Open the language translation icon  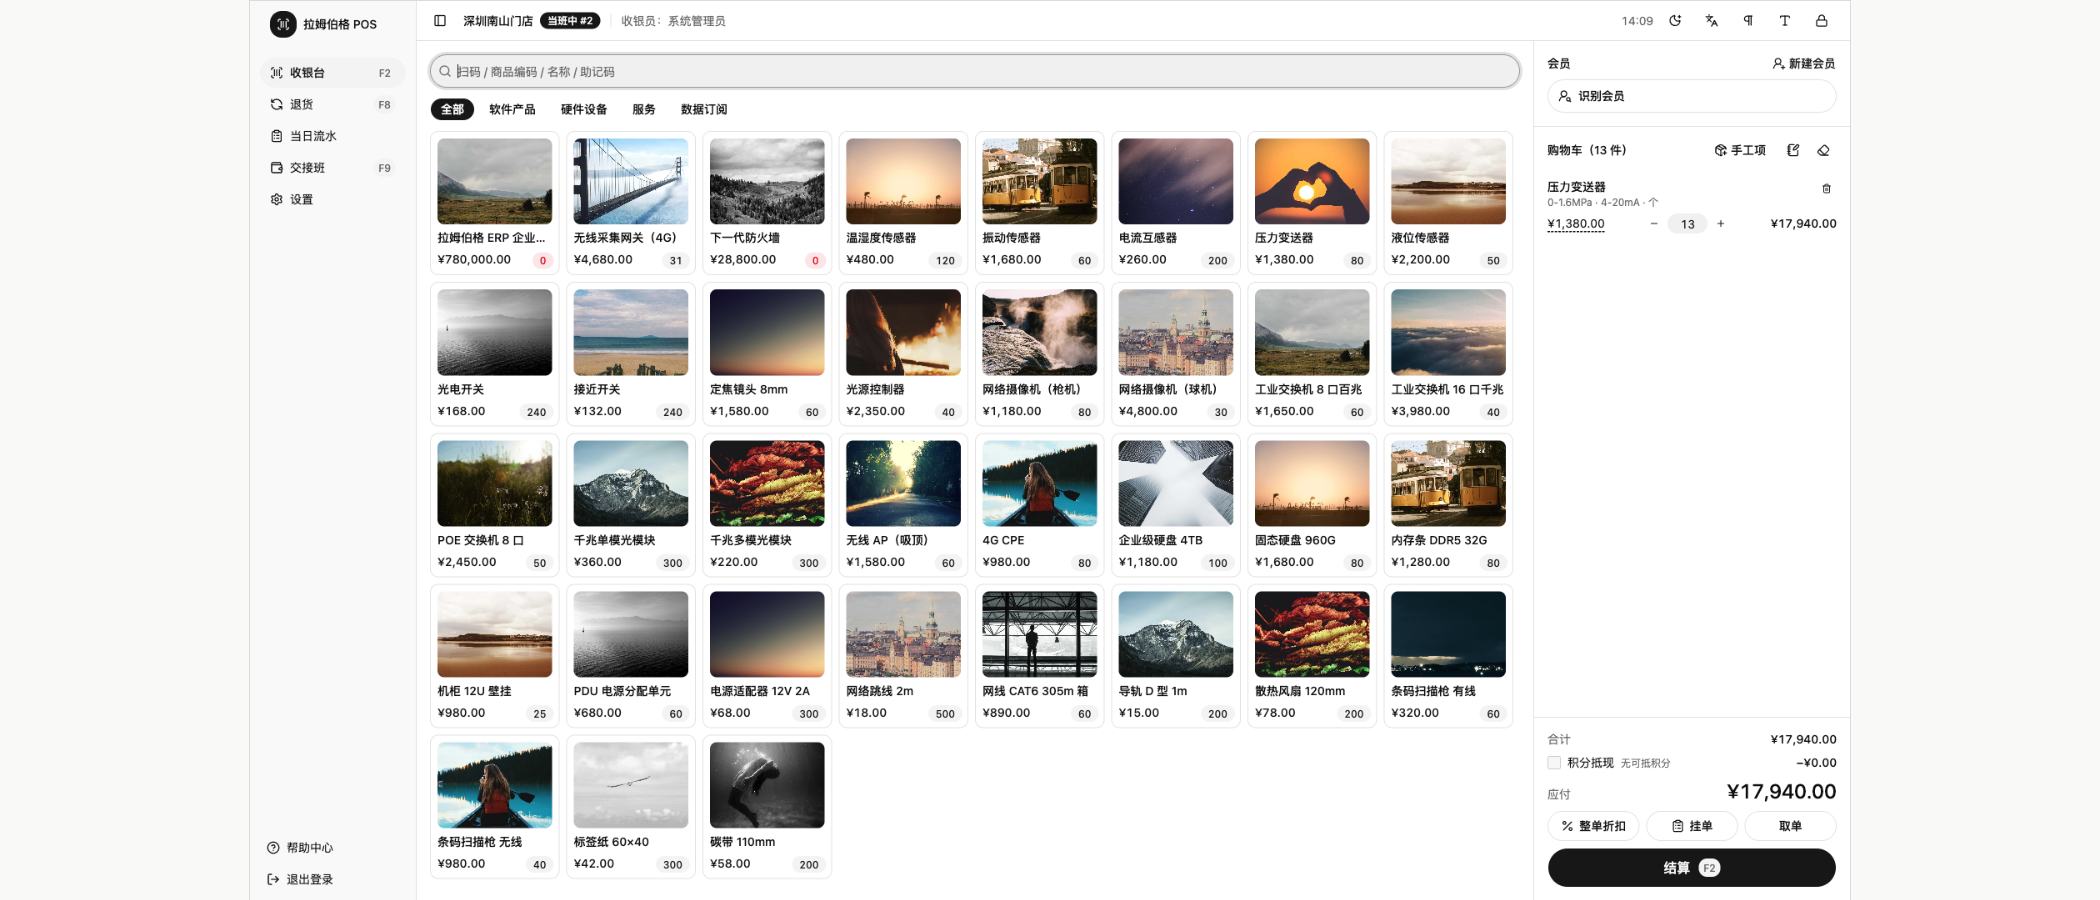pyautogui.click(x=1712, y=21)
